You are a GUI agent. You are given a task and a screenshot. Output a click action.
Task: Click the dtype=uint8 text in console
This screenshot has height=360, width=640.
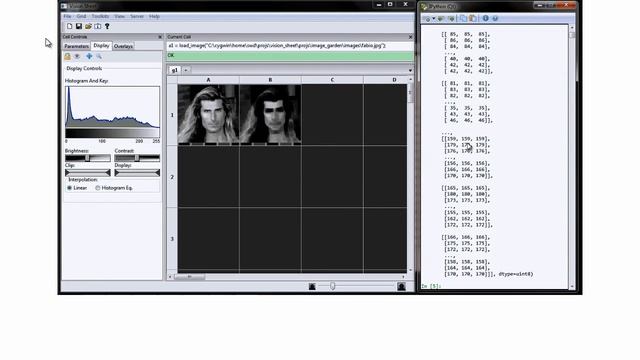(516, 274)
